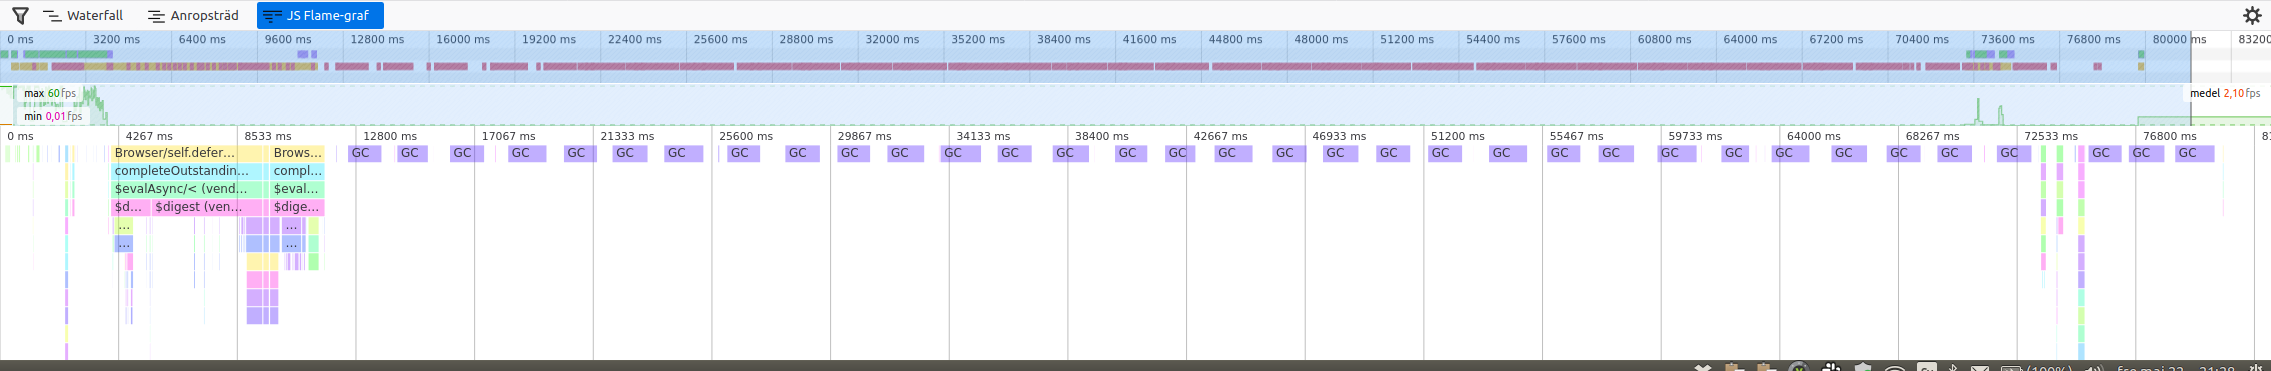2271x371 pixels.
Task: Click the '60800 ms' overview ruler tick
Action: coord(1665,39)
